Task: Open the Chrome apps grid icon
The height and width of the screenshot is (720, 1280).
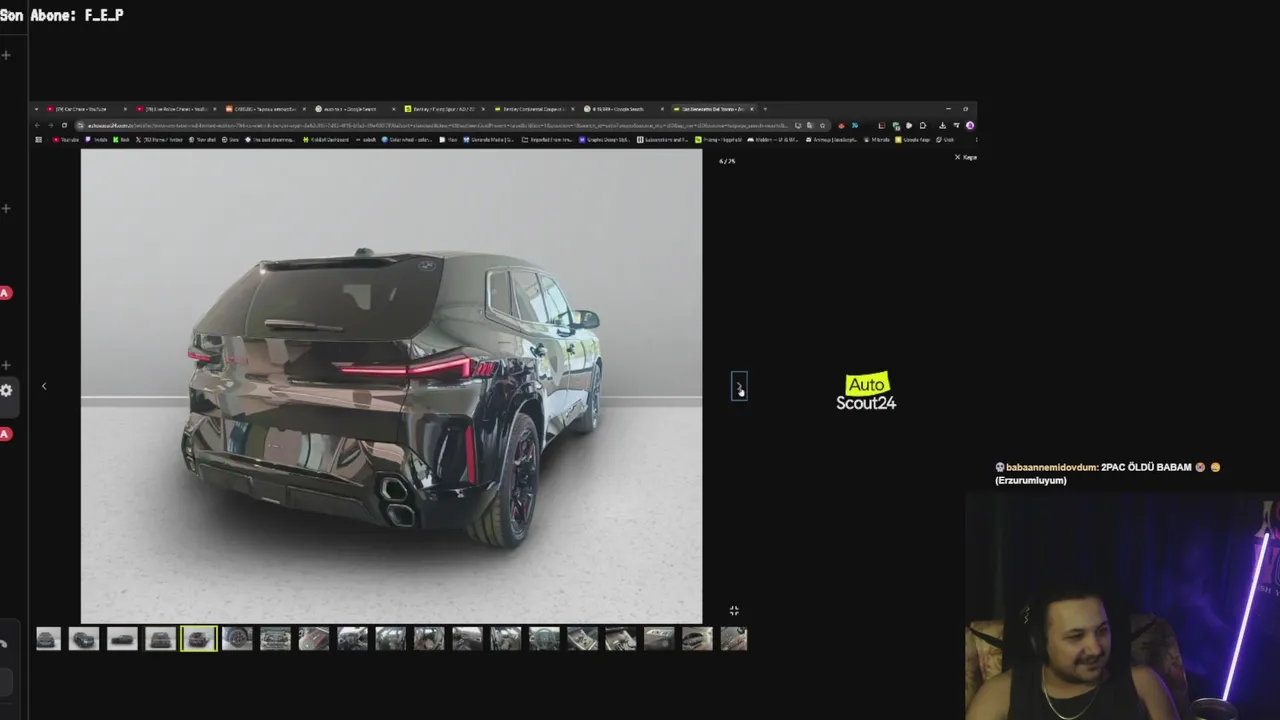Action: coord(38,139)
